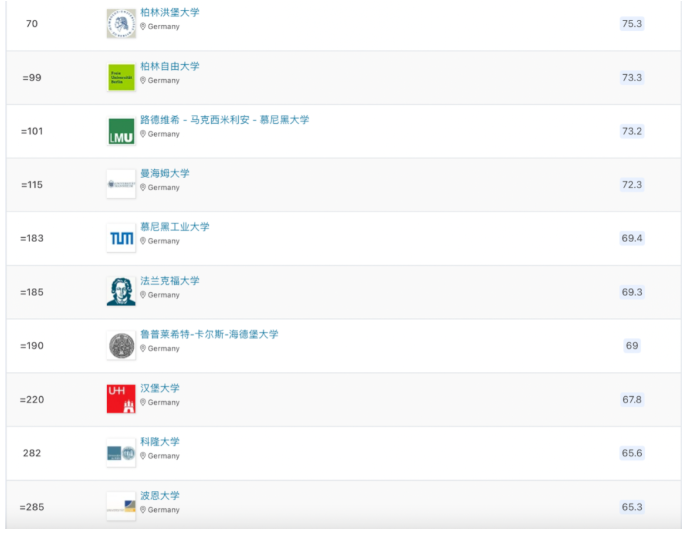Click the Bonn University logo
Image resolution: width=689 pixels, height=534 pixels.
[x=121, y=507]
